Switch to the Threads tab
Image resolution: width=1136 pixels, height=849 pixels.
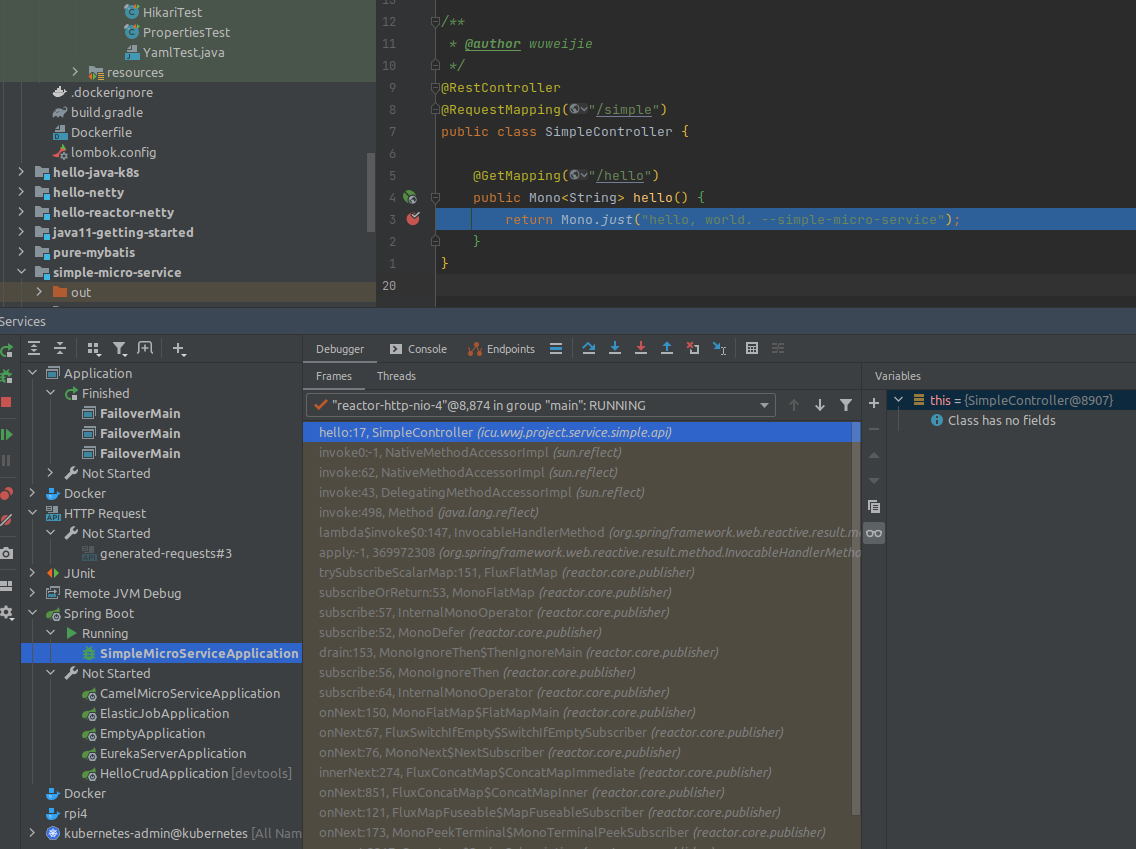coord(396,376)
